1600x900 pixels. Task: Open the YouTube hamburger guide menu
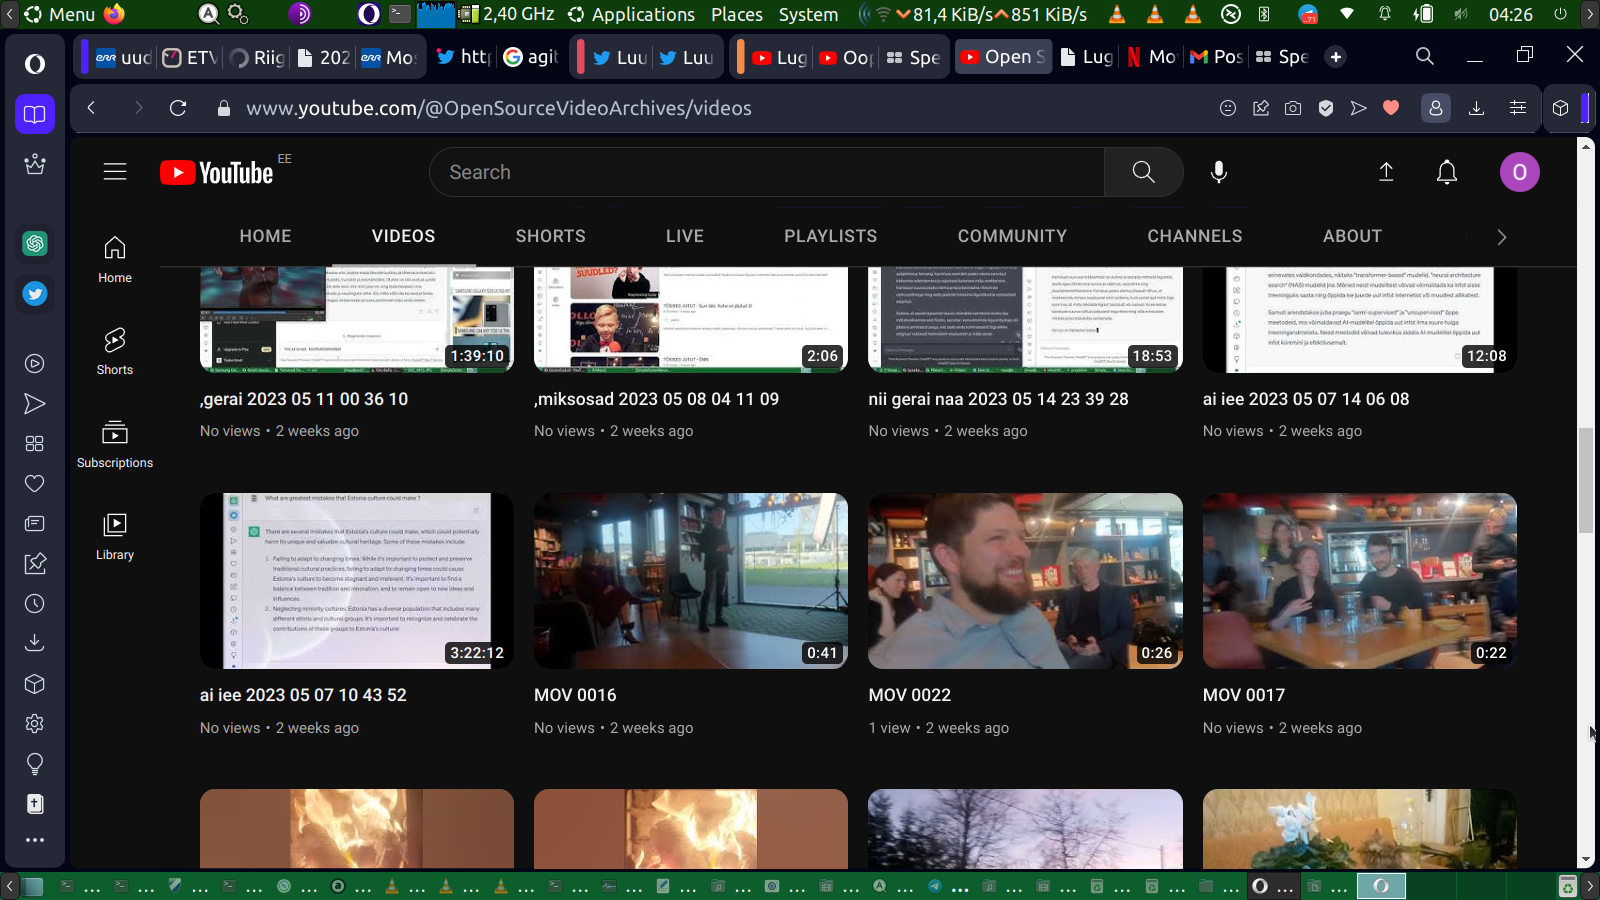pyautogui.click(x=115, y=172)
